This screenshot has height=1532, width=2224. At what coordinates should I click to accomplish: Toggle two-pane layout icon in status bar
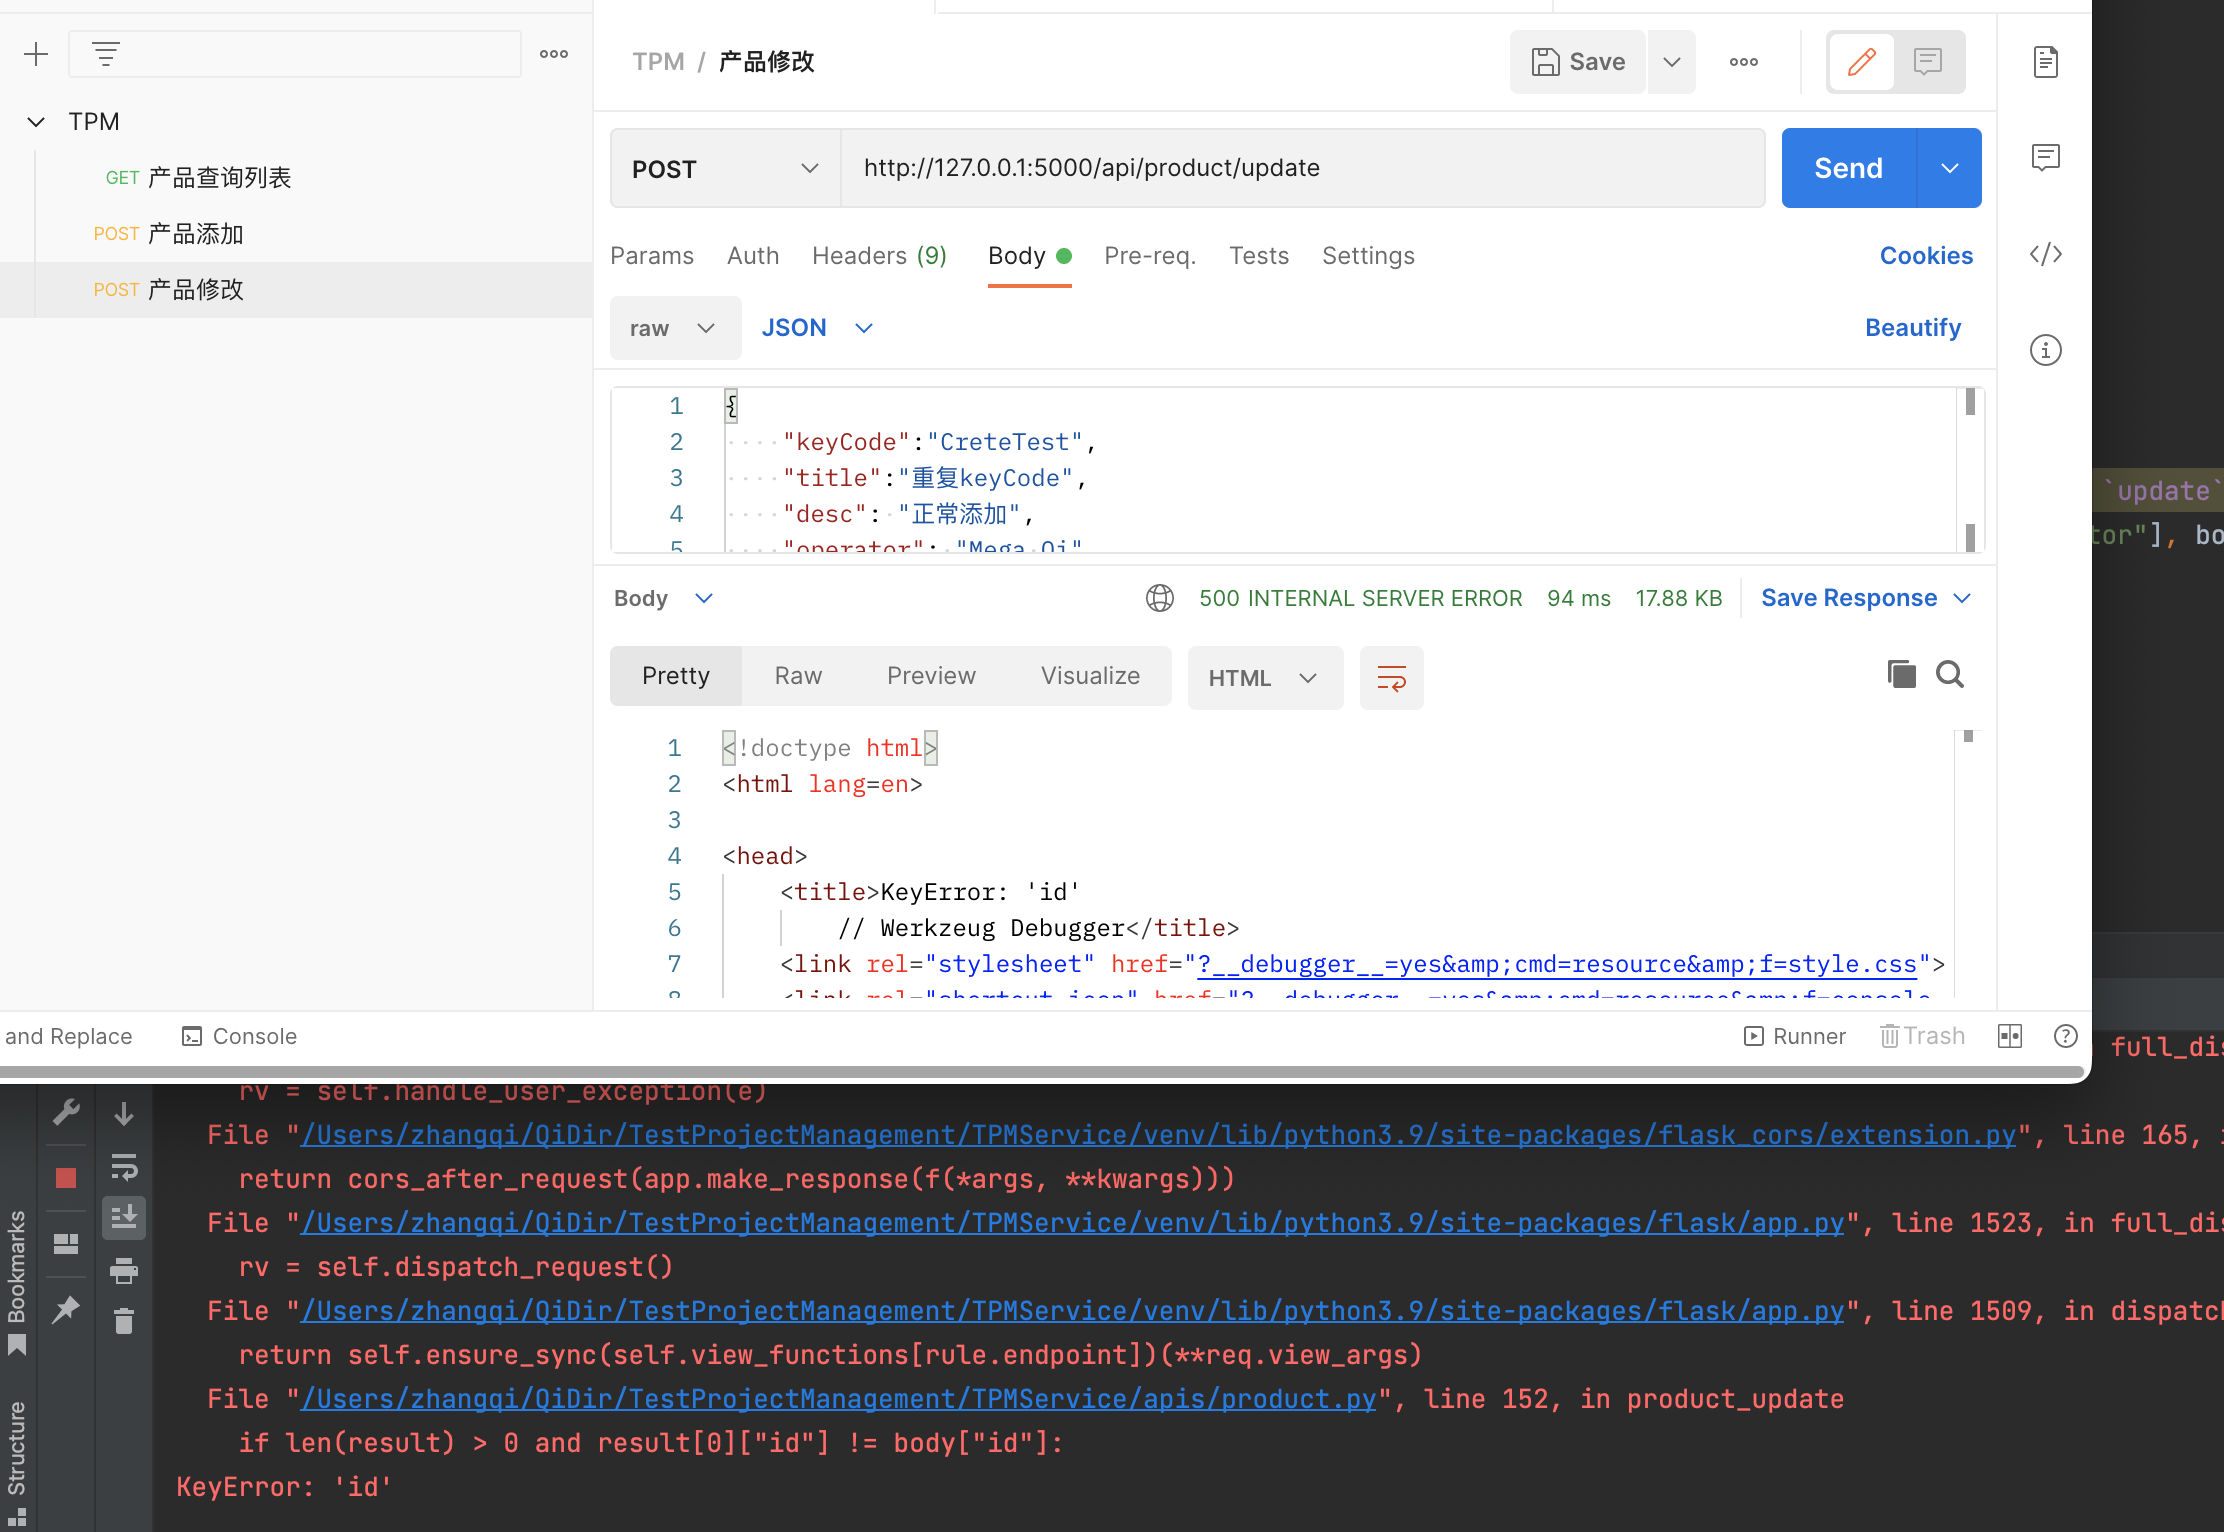pos(2010,1036)
